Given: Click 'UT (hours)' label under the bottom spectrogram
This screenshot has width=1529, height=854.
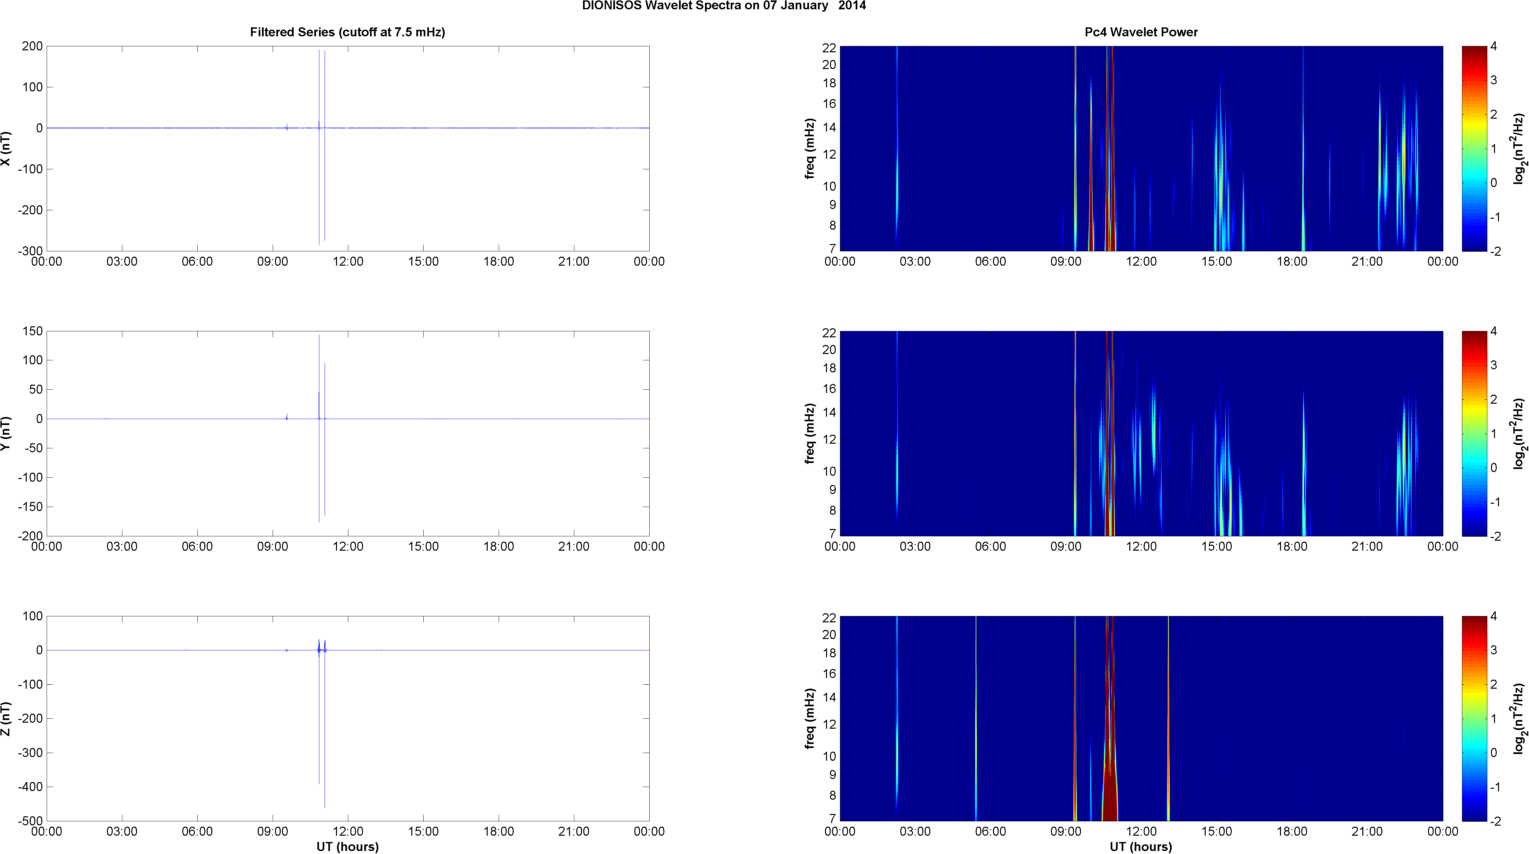Looking at the screenshot, I should [x=1141, y=847].
